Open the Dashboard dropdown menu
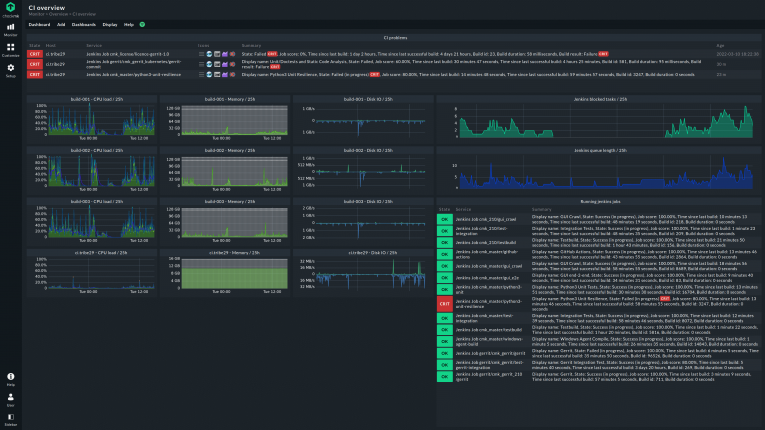Screen dimensions: 765x430 coord(39,23)
